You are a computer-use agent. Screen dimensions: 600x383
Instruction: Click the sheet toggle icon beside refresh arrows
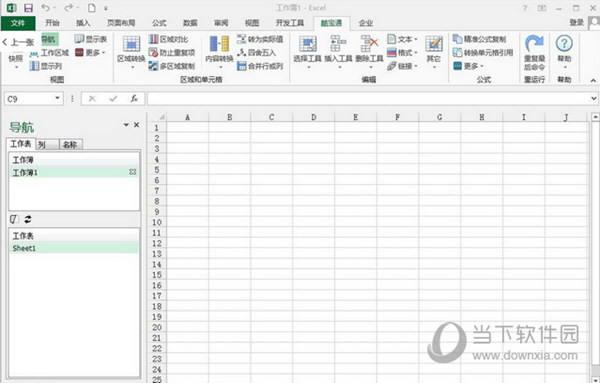pyautogui.click(x=14, y=219)
